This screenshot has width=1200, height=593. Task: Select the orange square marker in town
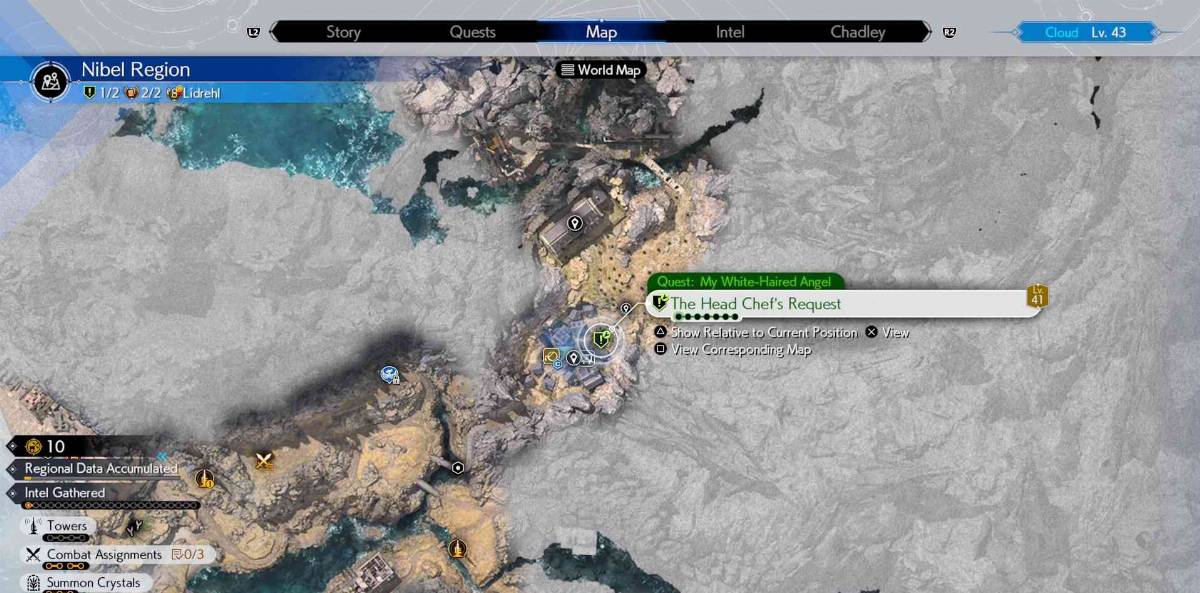point(550,355)
